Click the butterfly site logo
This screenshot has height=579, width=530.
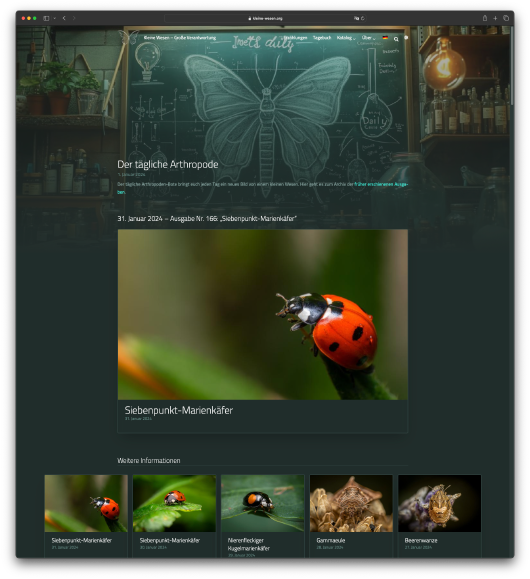[x=129, y=37]
